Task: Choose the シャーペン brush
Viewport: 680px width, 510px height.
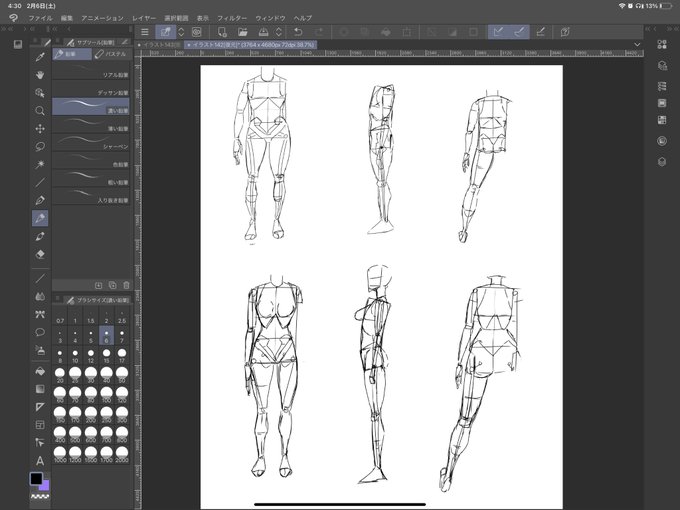Action: (91, 143)
